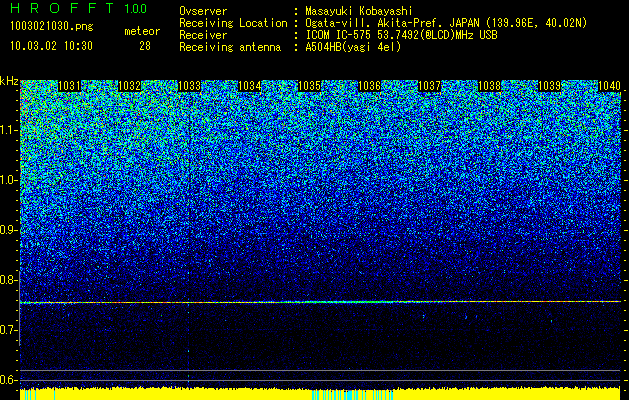Click the kHz axis unit label
This screenshot has width=629, height=400.
point(9,81)
